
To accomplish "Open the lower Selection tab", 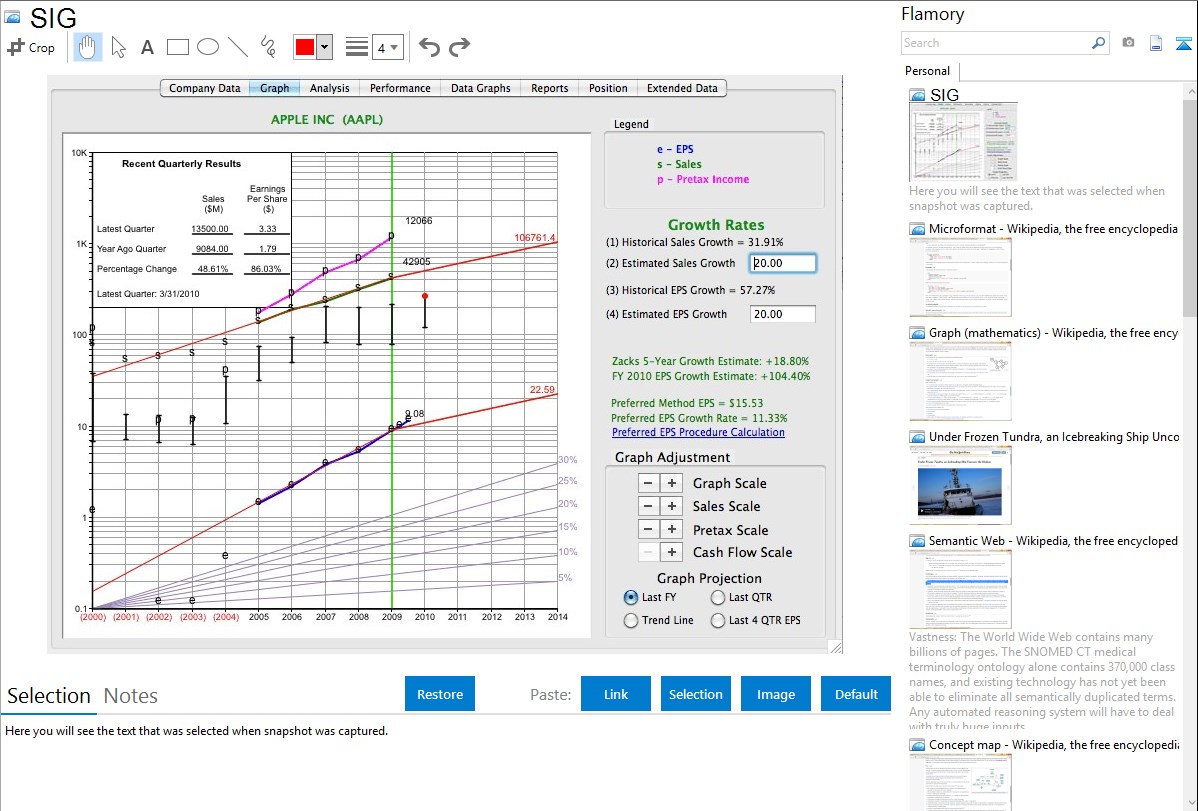I will [x=49, y=696].
